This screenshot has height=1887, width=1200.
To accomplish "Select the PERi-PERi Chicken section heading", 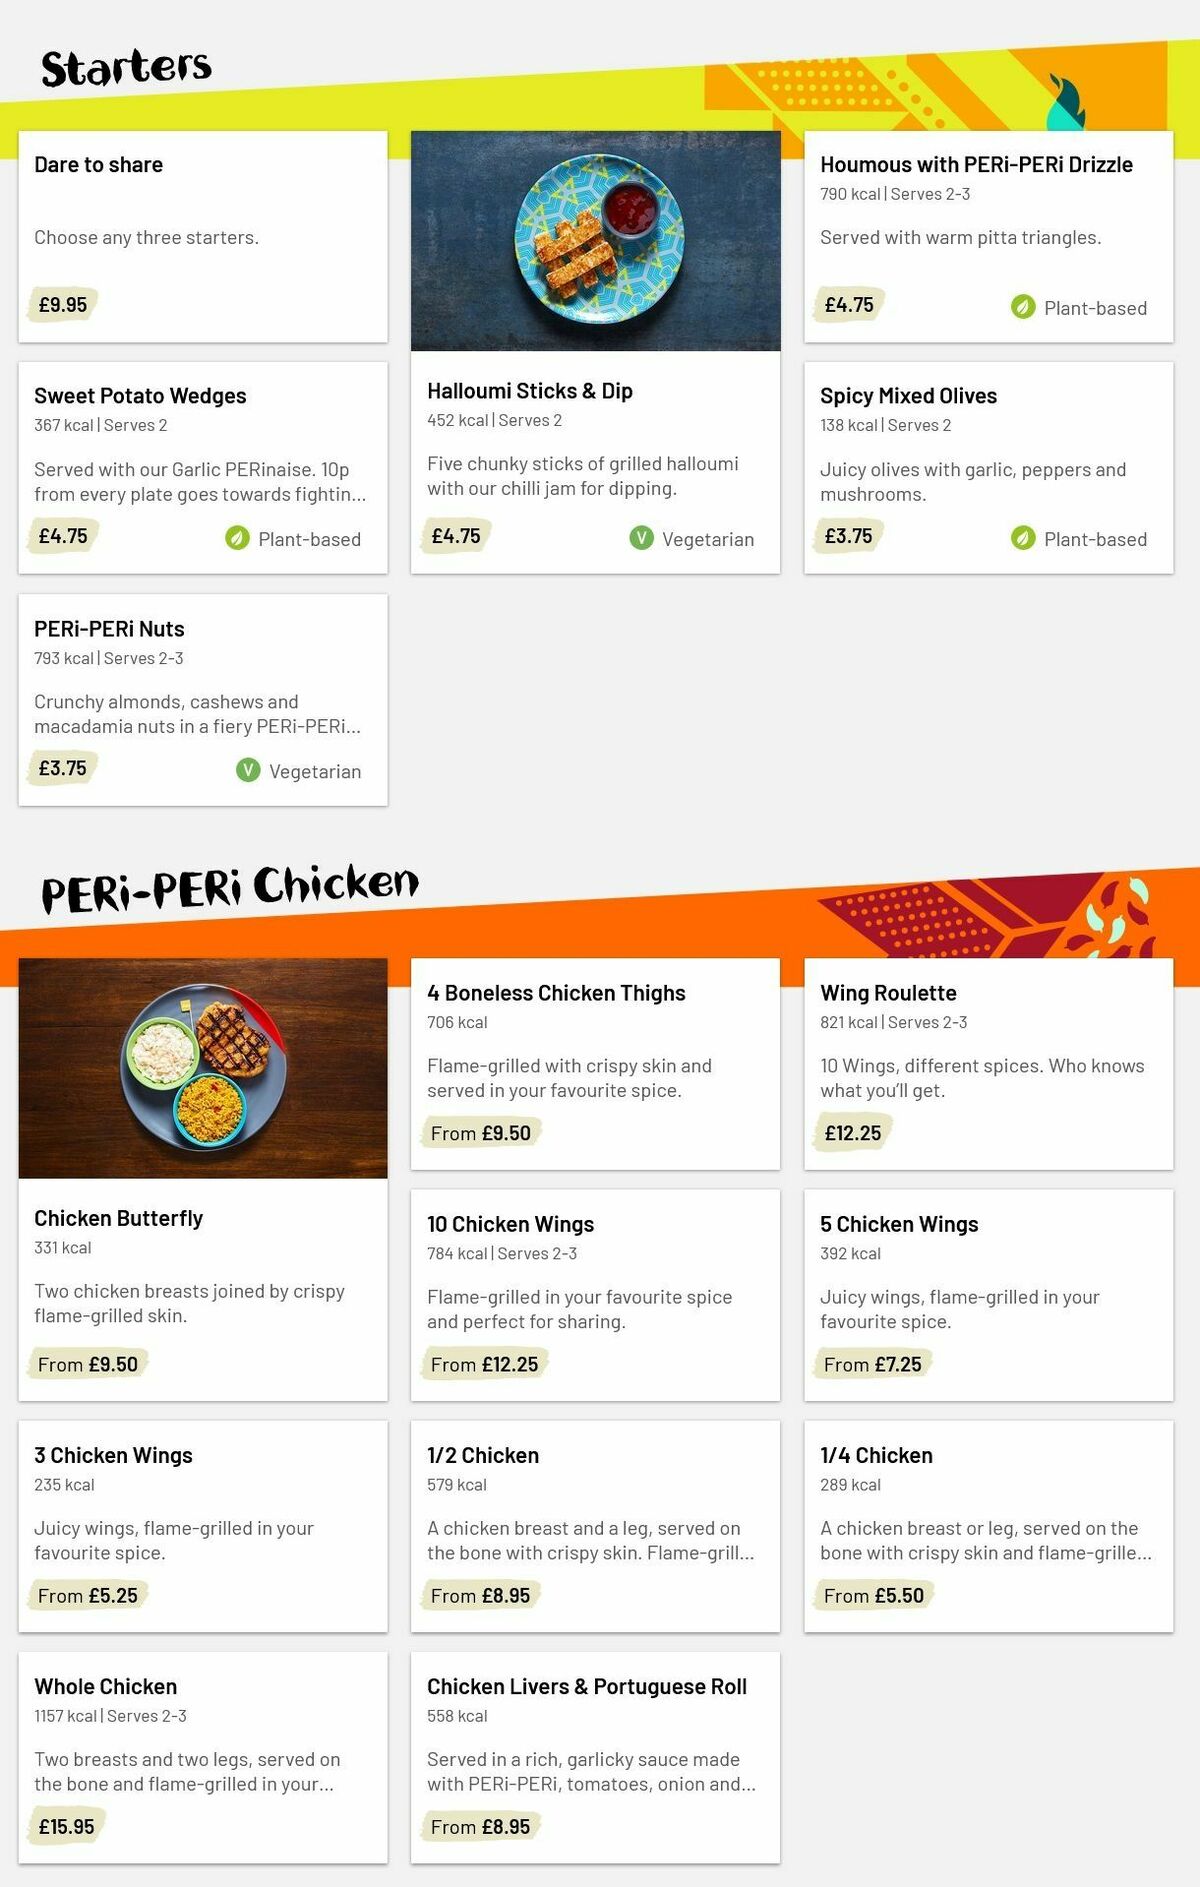I will [x=230, y=885].
